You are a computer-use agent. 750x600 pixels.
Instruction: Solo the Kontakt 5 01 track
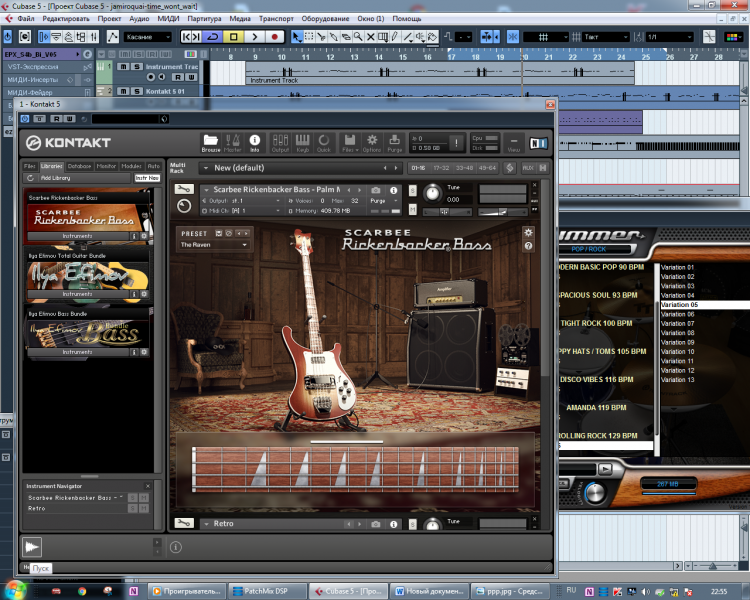pyautogui.click(x=137, y=91)
